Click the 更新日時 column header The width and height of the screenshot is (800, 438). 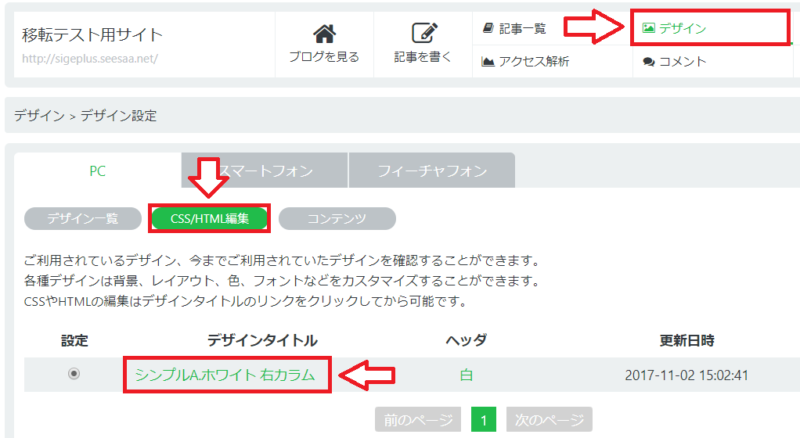(x=686, y=340)
